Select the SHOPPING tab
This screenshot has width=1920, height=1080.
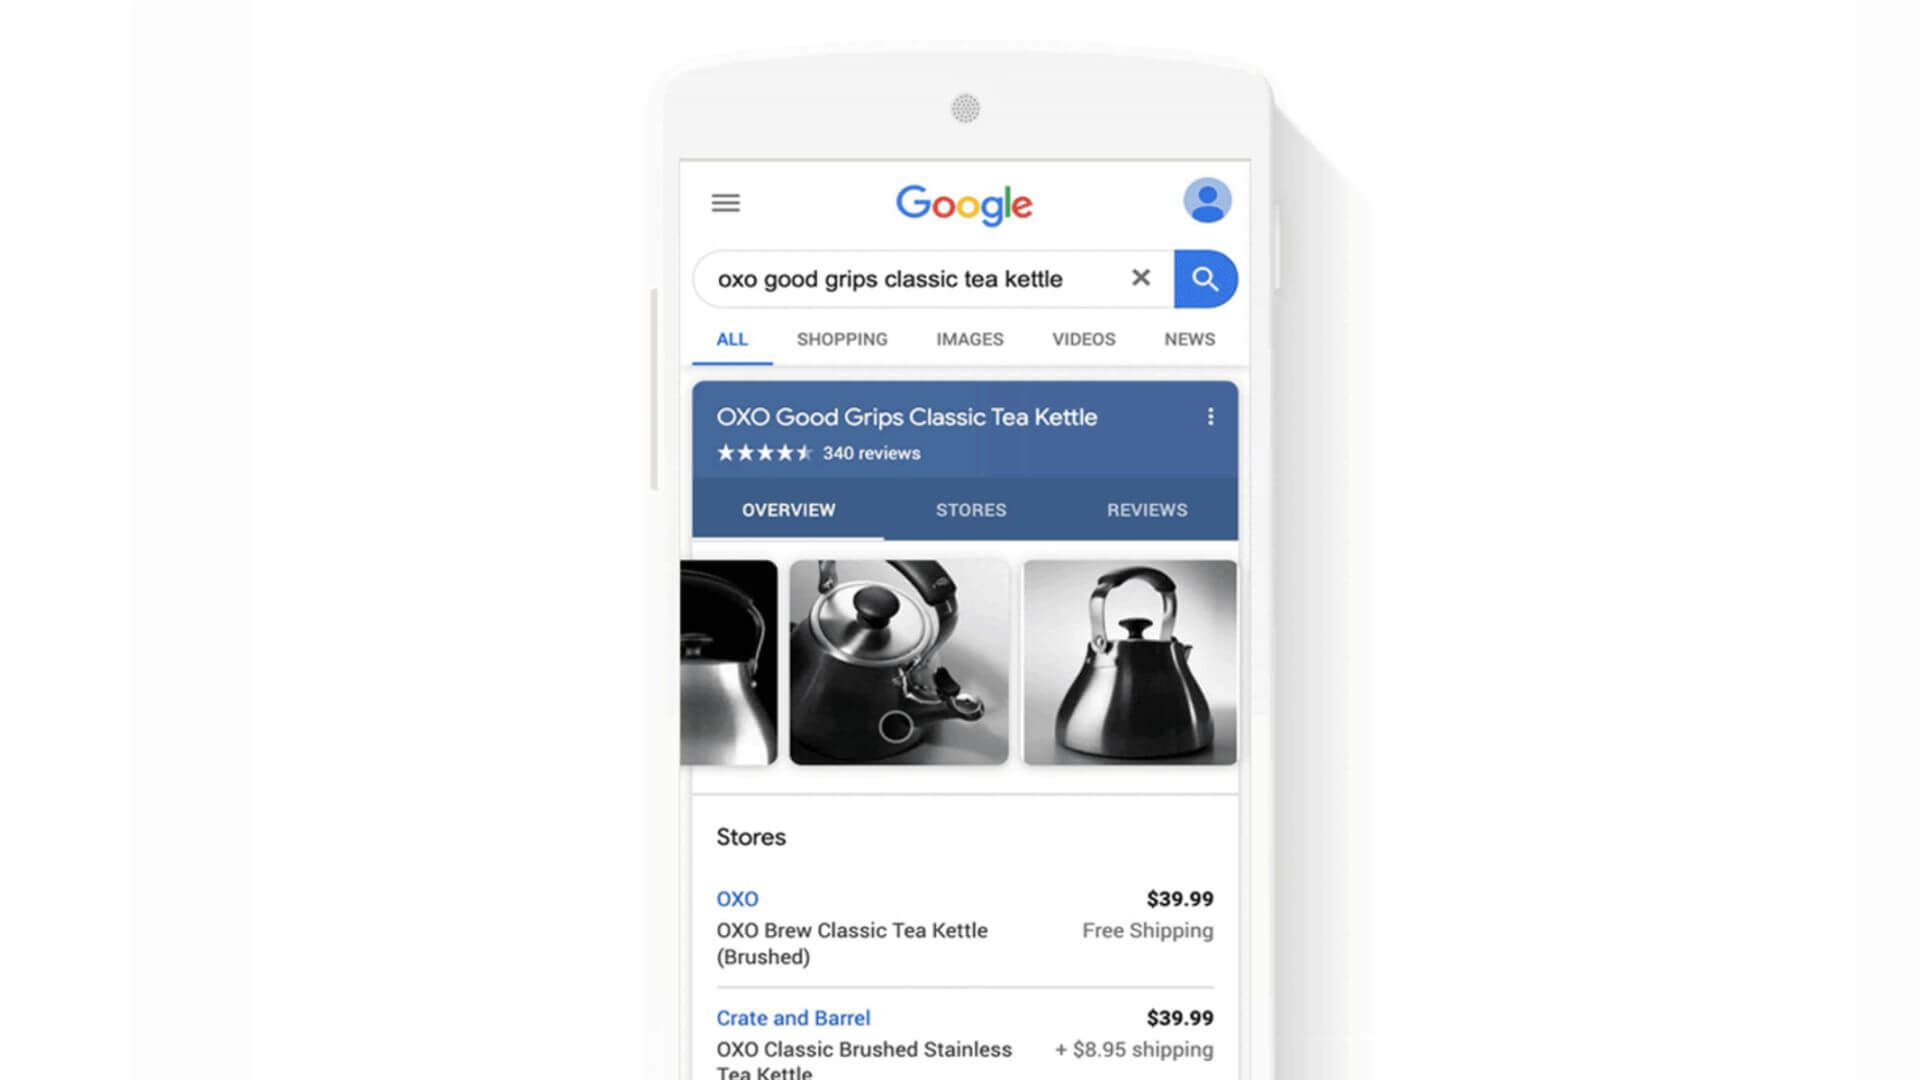pos(841,339)
